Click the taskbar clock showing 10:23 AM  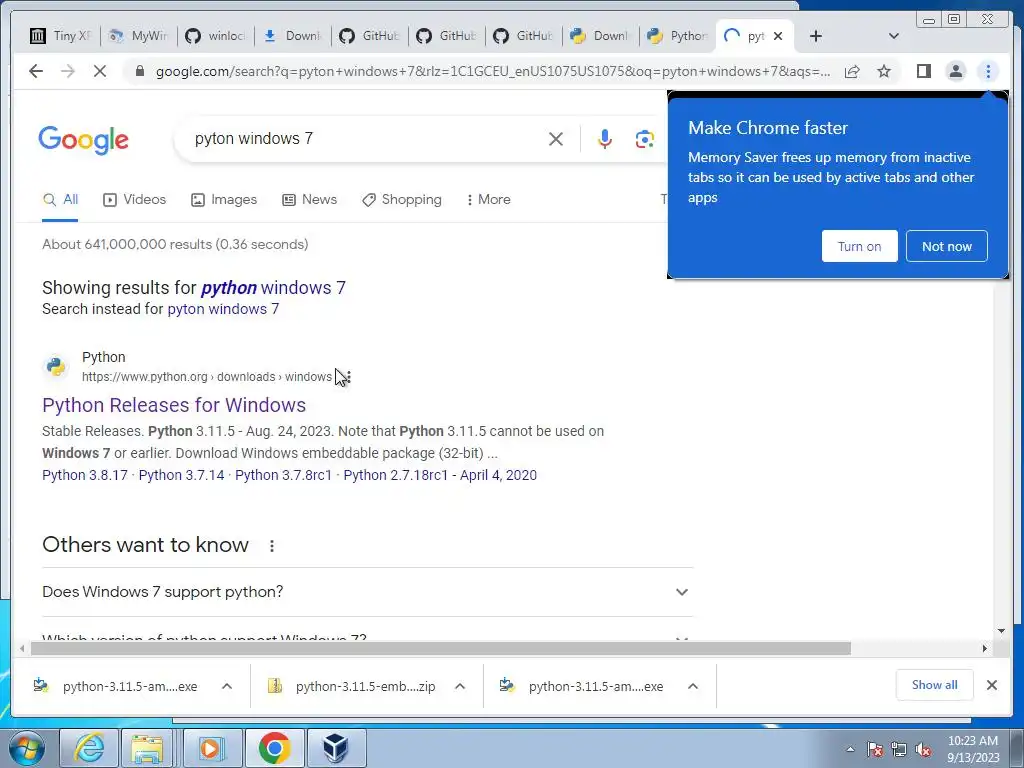tap(973, 749)
